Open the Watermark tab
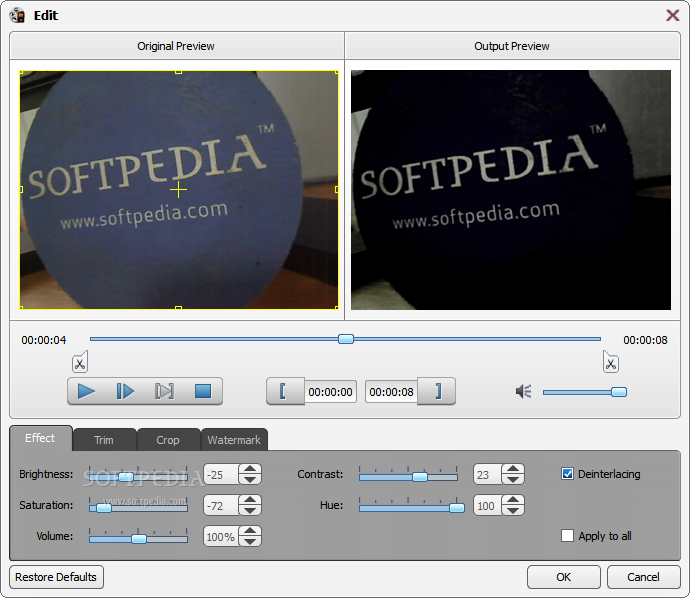The height and width of the screenshot is (598, 690). coord(234,440)
